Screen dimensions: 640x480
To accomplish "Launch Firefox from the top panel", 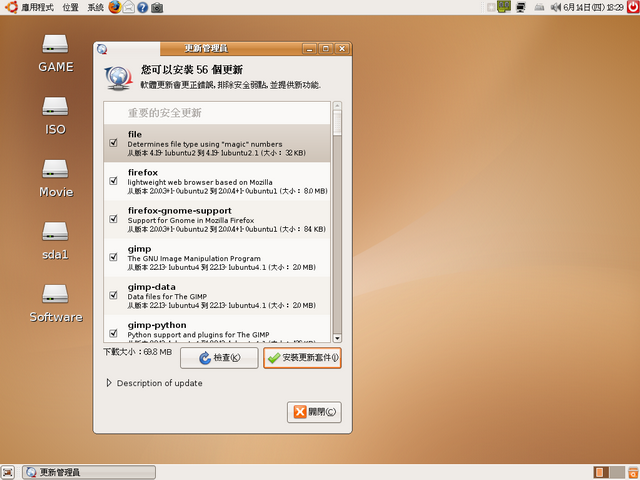I will pos(115,7).
